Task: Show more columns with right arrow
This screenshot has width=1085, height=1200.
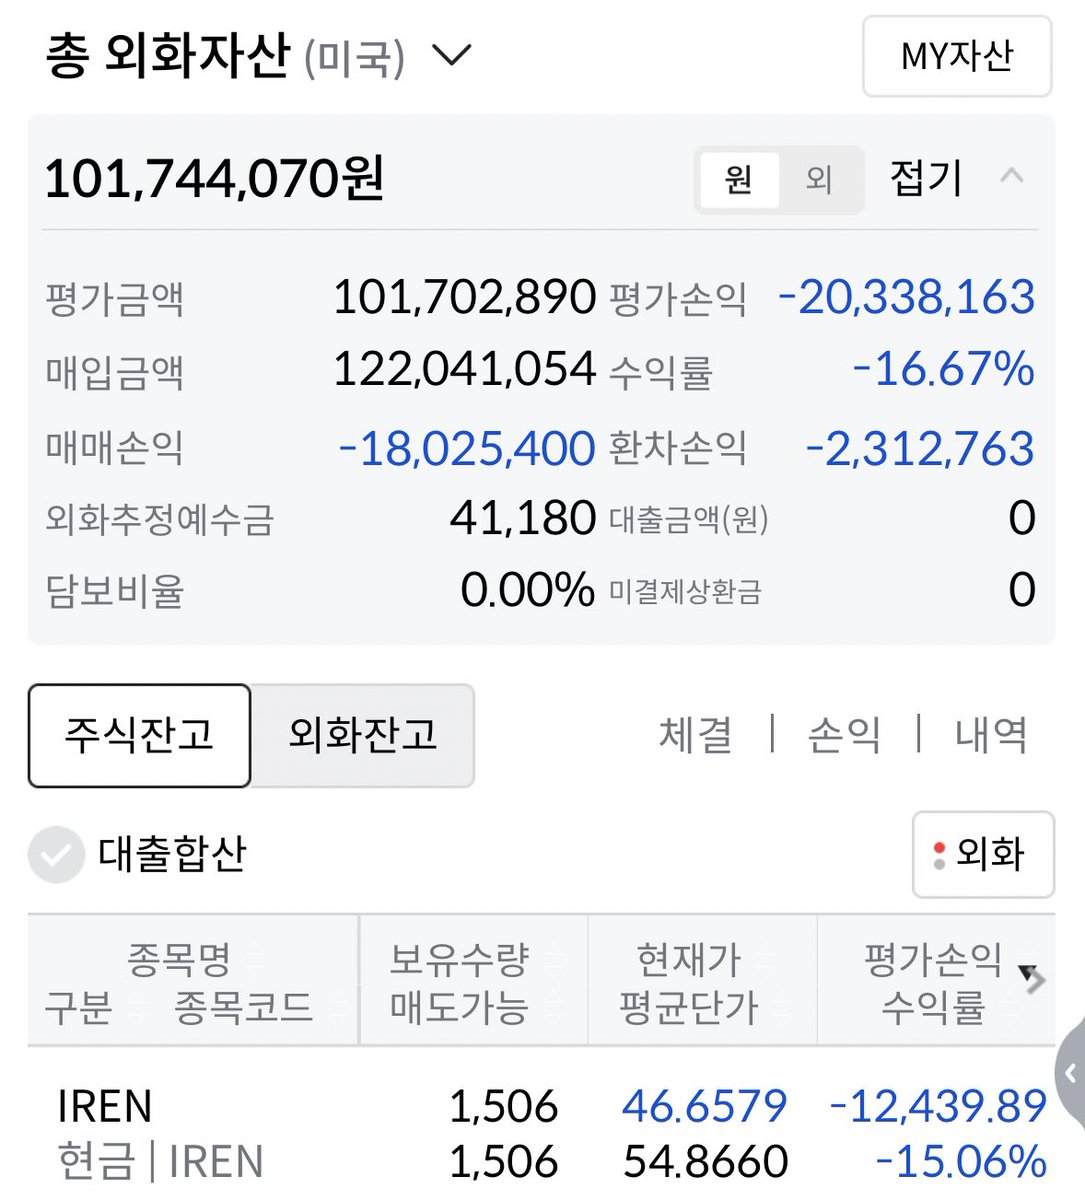Action: pos(1035,981)
